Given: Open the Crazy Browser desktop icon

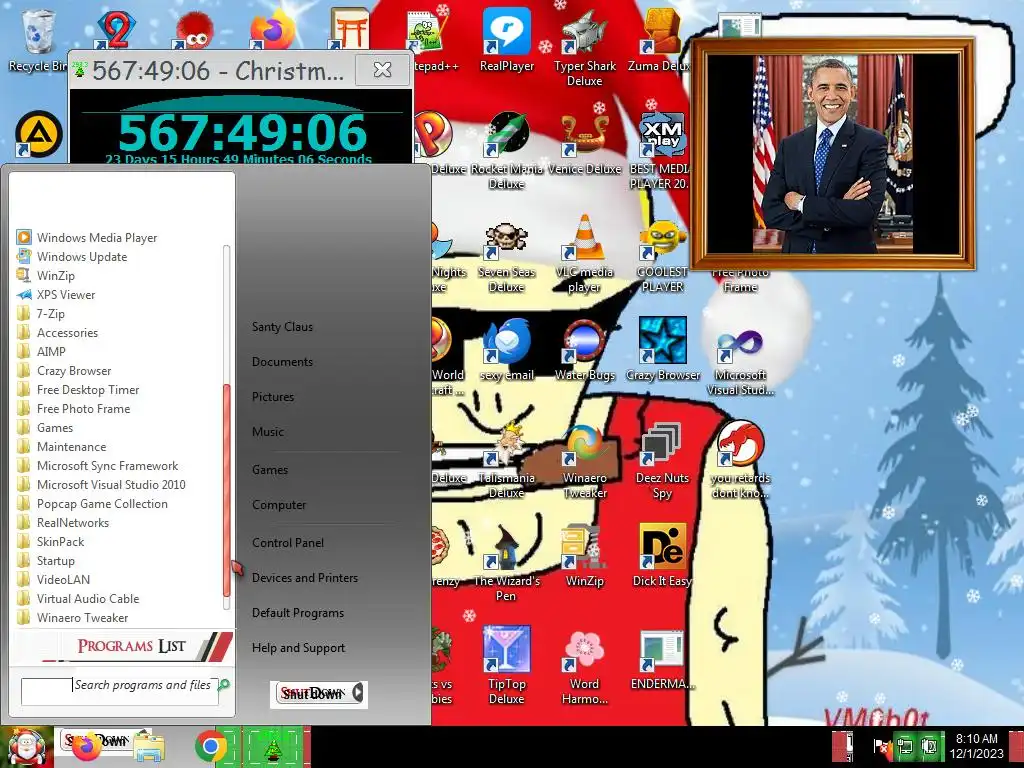Looking at the screenshot, I should point(662,350).
